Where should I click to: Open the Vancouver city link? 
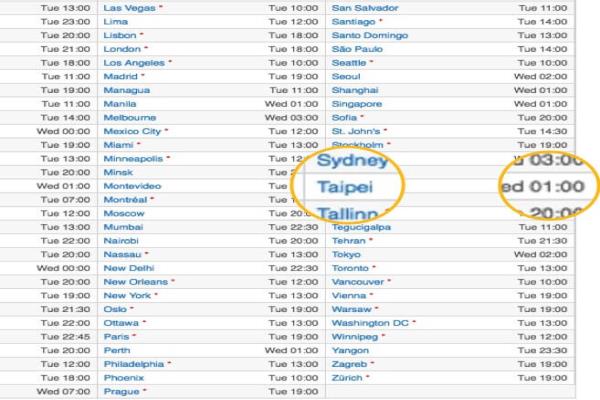(358, 282)
